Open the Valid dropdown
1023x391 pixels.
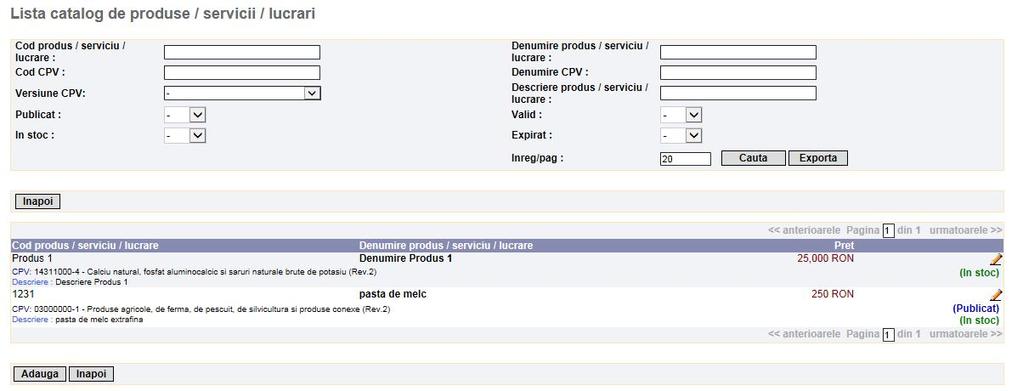(x=681, y=115)
